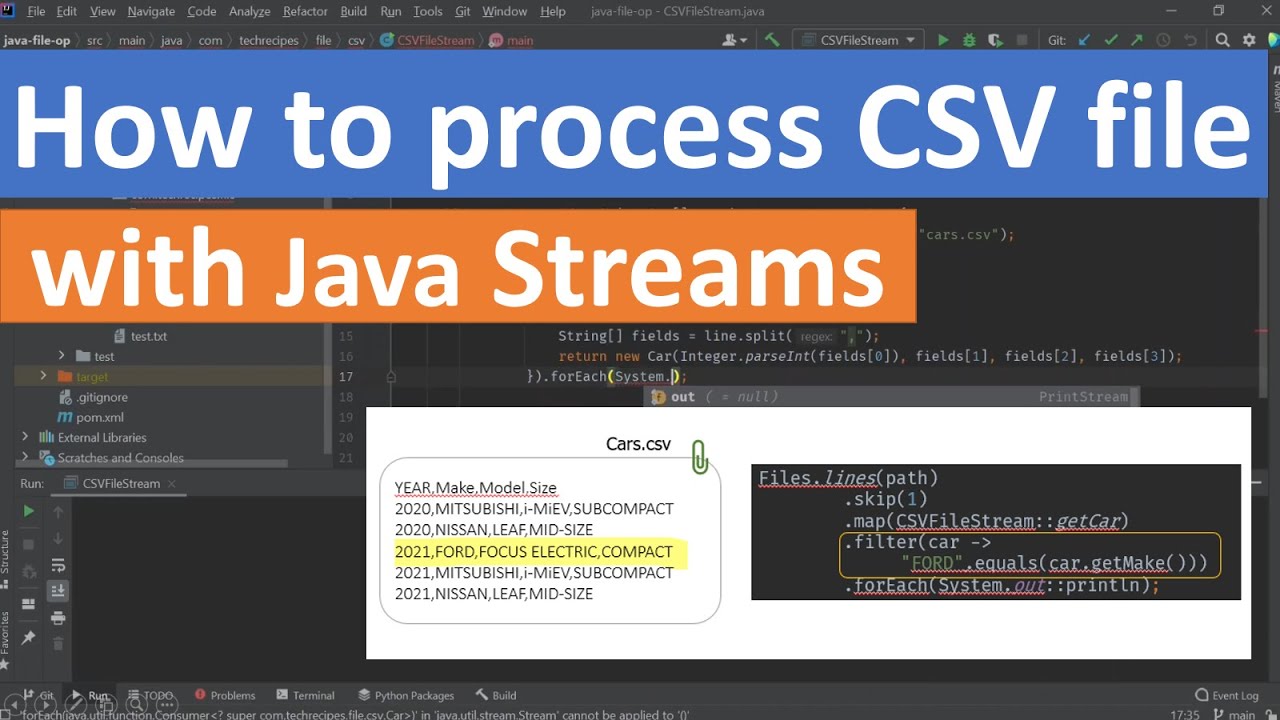Switch to the Terminal tool window tab

(305, 695)
